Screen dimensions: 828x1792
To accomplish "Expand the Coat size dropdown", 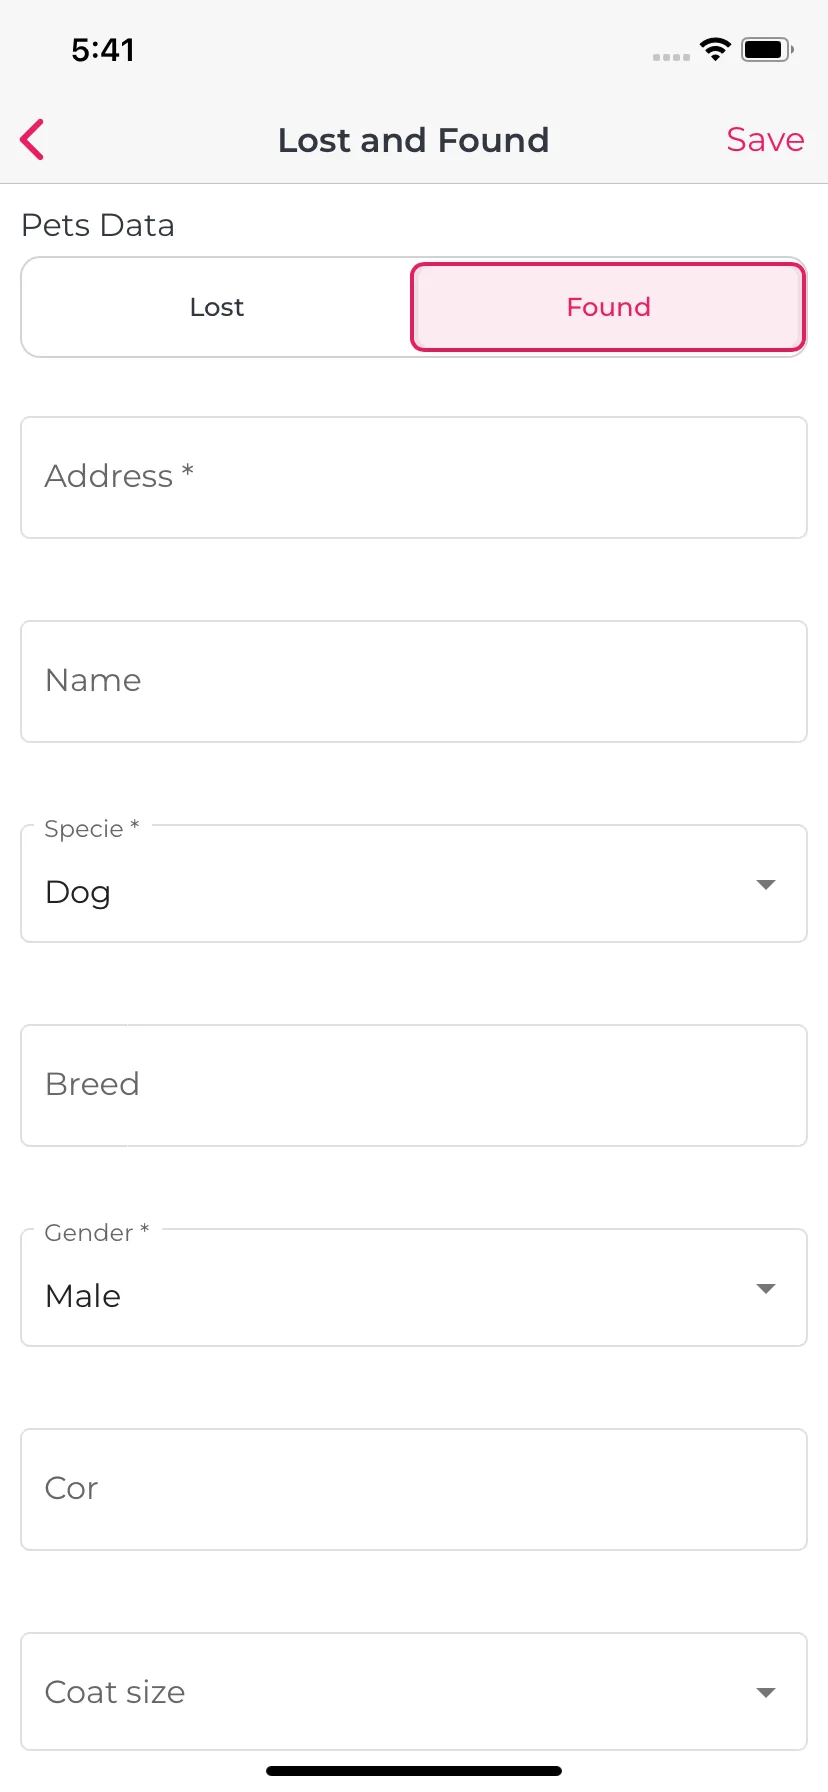I will [x=414, y=1692].
